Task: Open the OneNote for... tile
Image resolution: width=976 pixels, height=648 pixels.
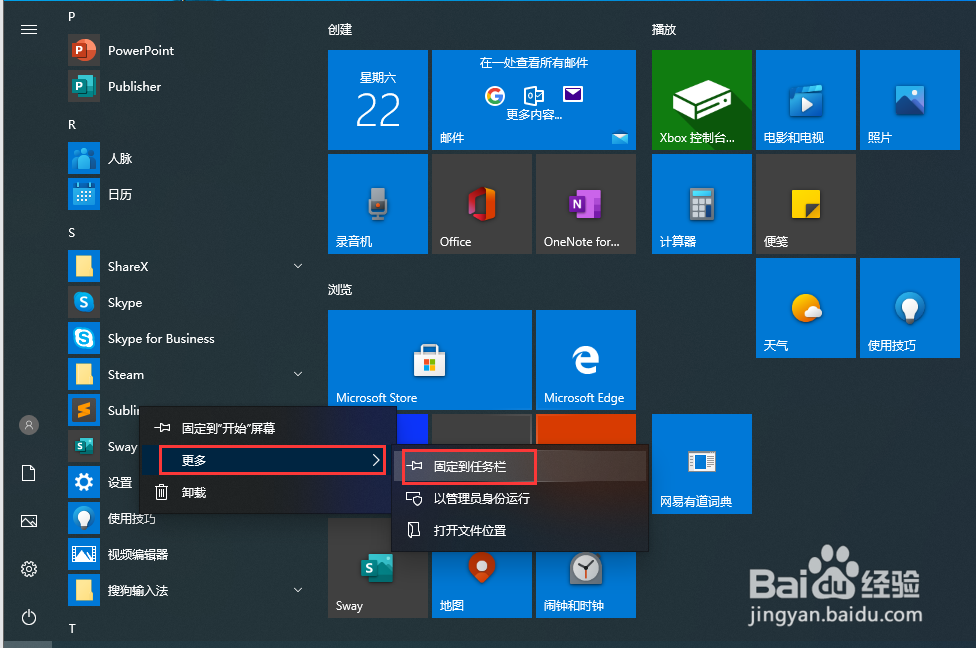Action: click(x=586, y=204)
